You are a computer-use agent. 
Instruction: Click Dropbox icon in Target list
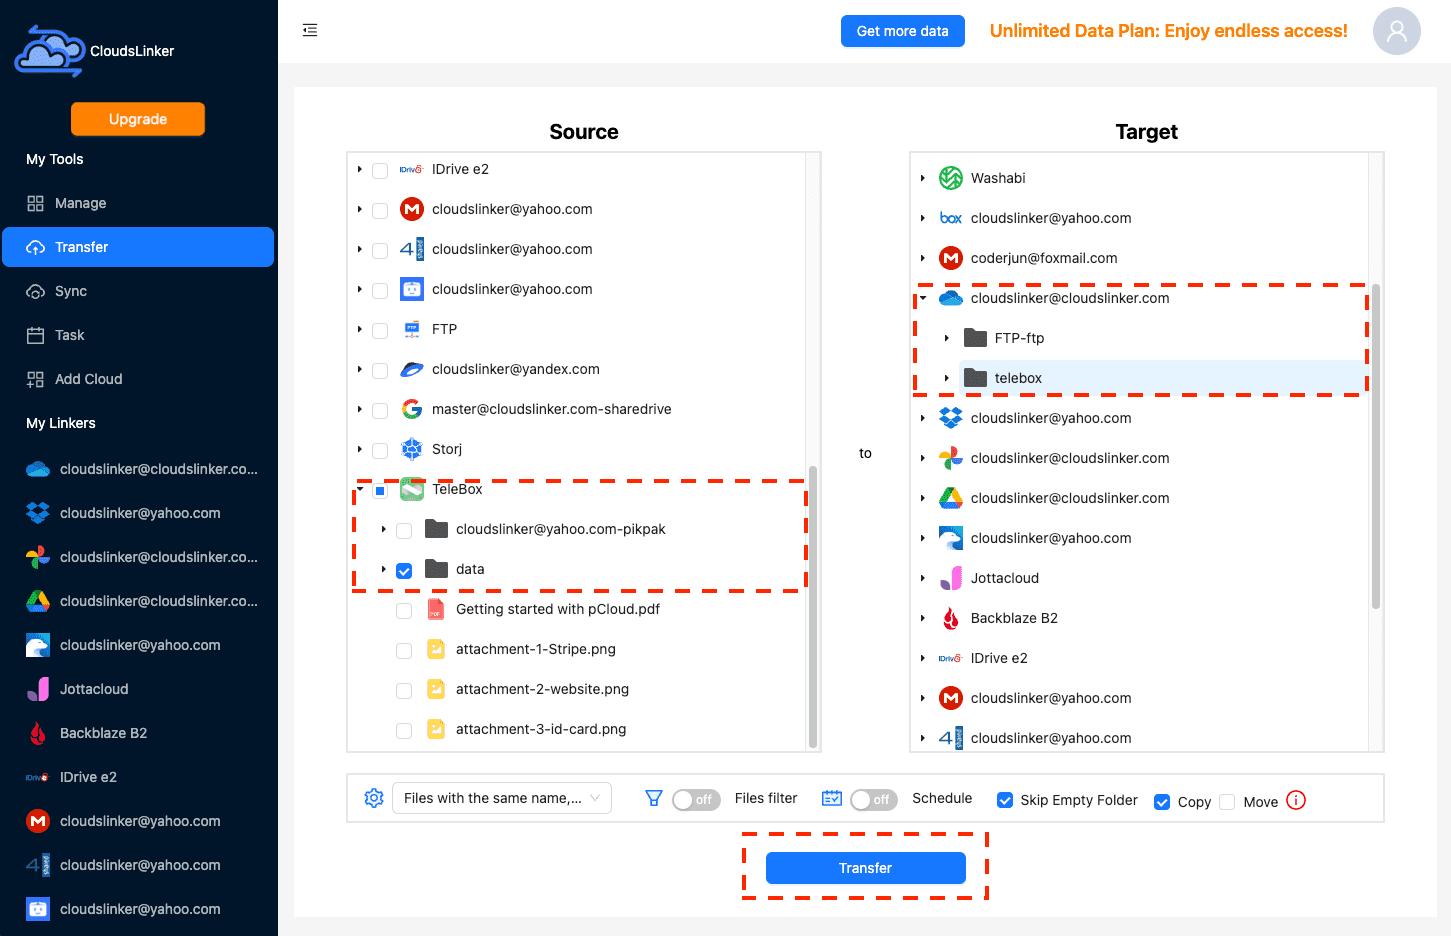(951, 418)
